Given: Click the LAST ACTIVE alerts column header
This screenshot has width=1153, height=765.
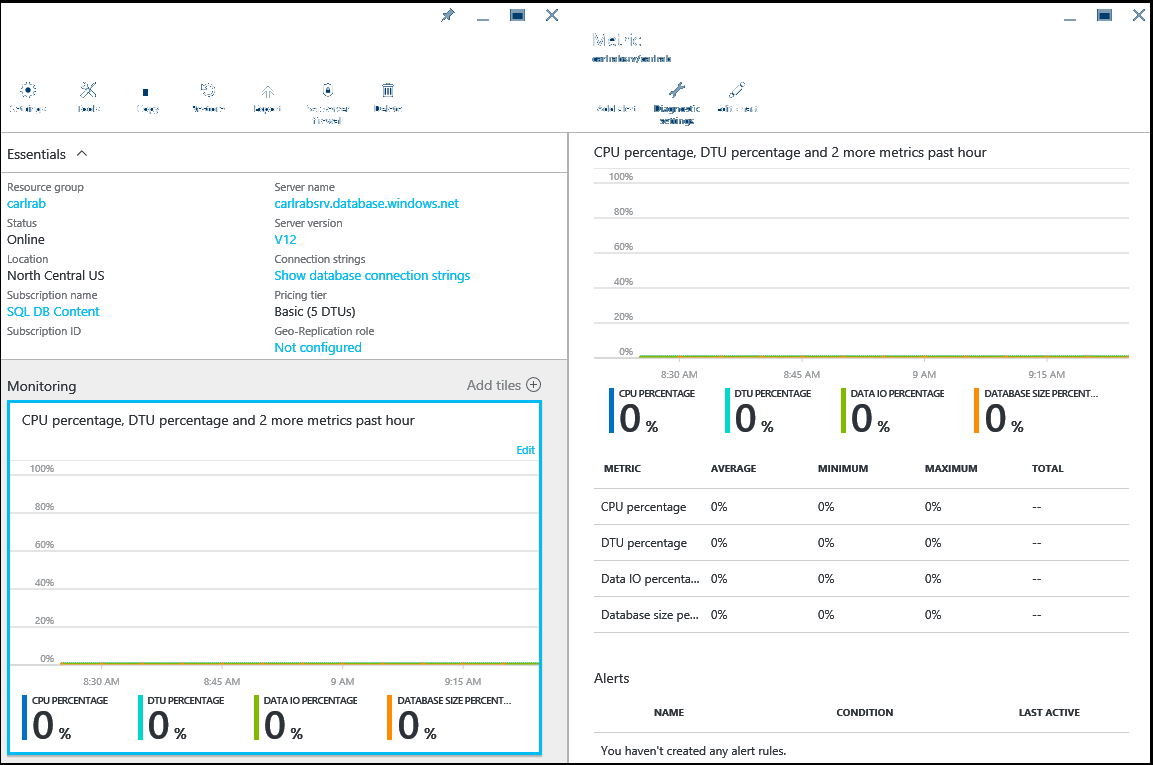Looking at the screenshot, I should (x=1049, y=713).
